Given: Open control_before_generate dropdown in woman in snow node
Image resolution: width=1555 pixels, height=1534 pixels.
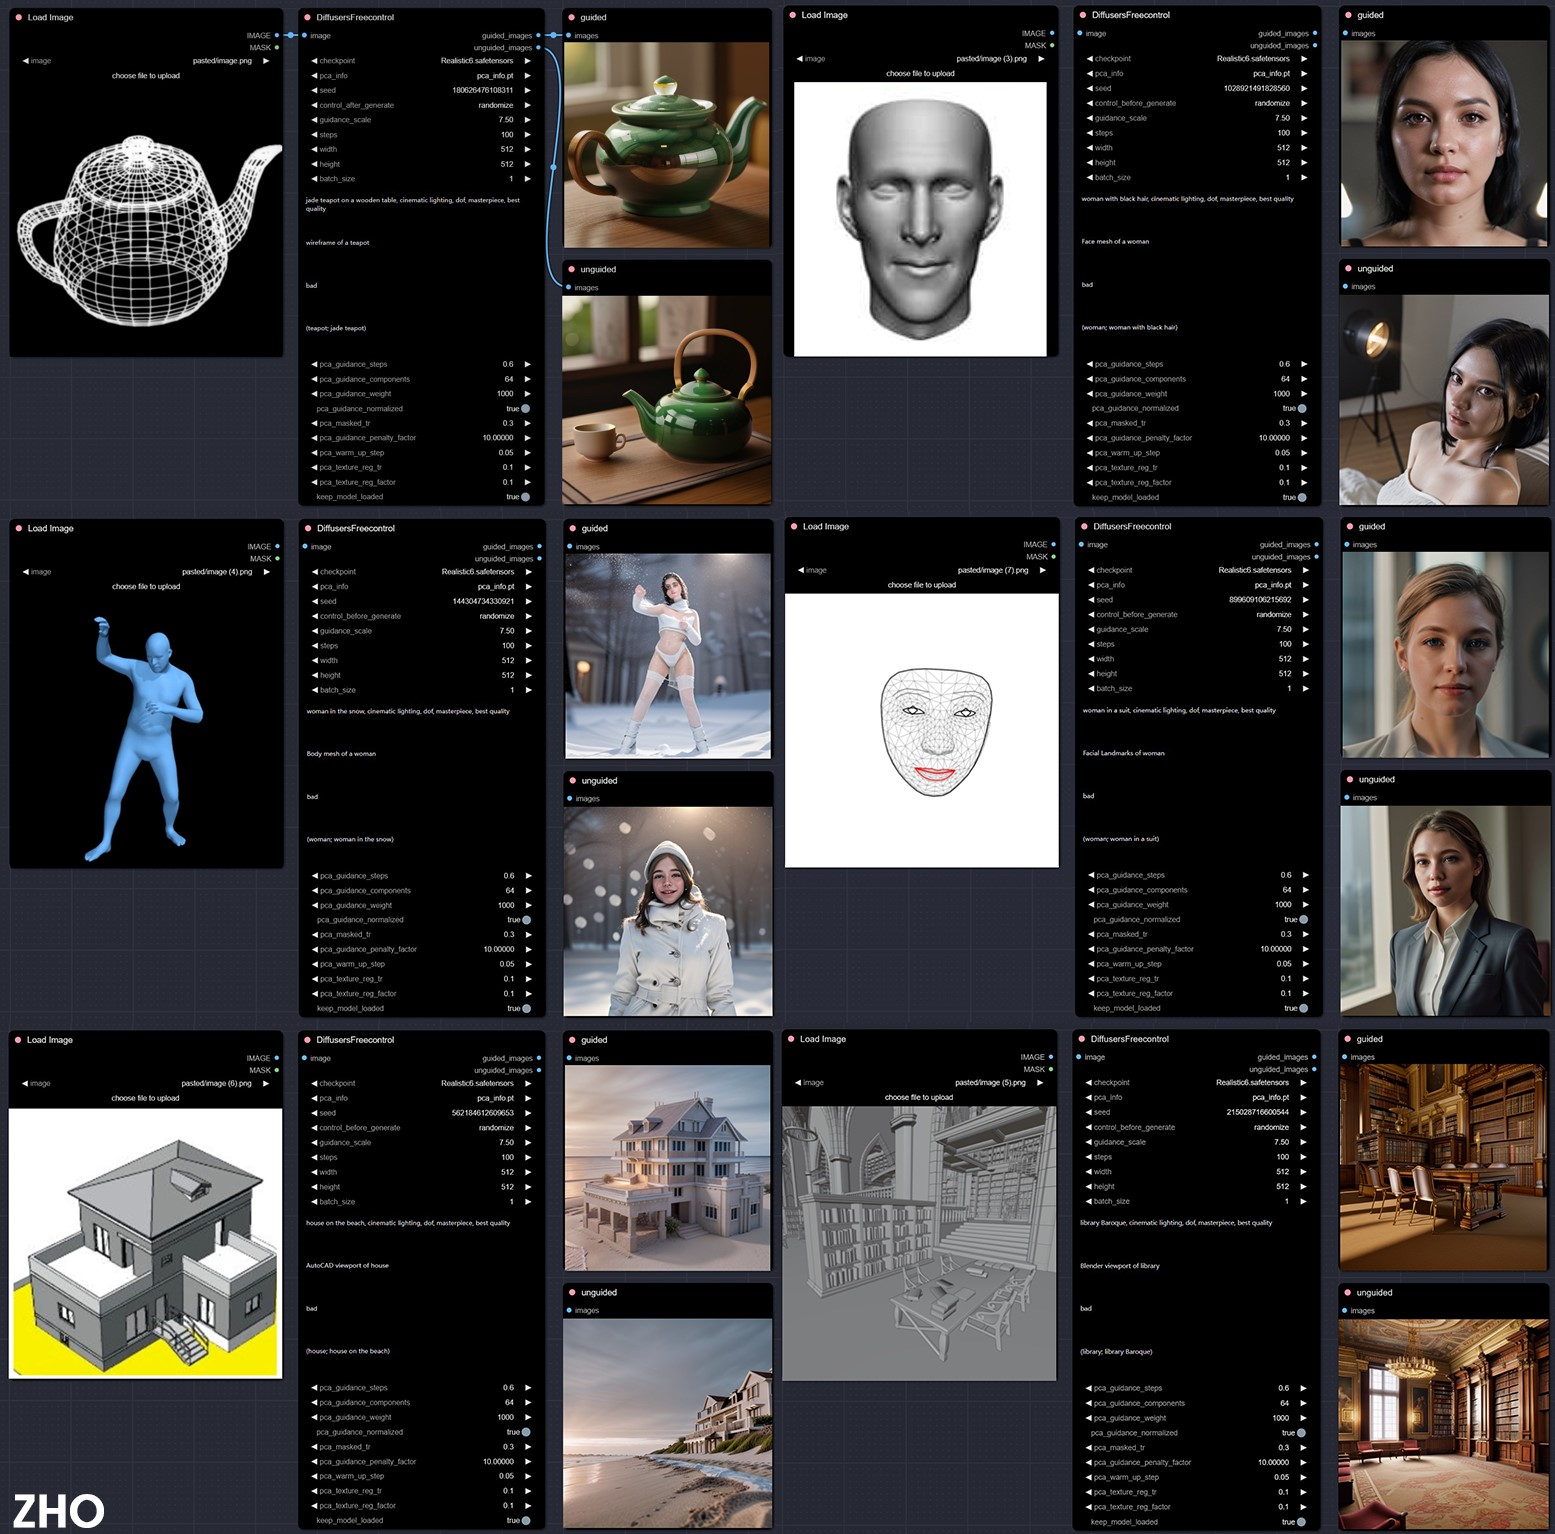Looking at the screenshot, I should click(x=422, y=616).
